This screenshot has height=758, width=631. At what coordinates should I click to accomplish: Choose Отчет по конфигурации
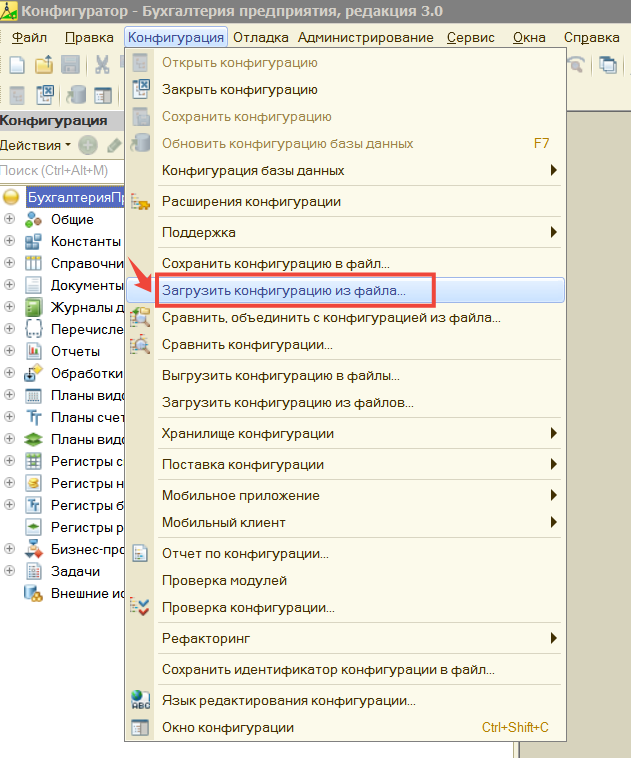[x=345, y=554]
